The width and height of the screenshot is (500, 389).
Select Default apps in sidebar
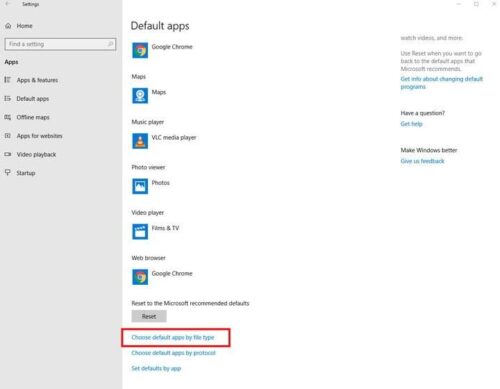33,99
